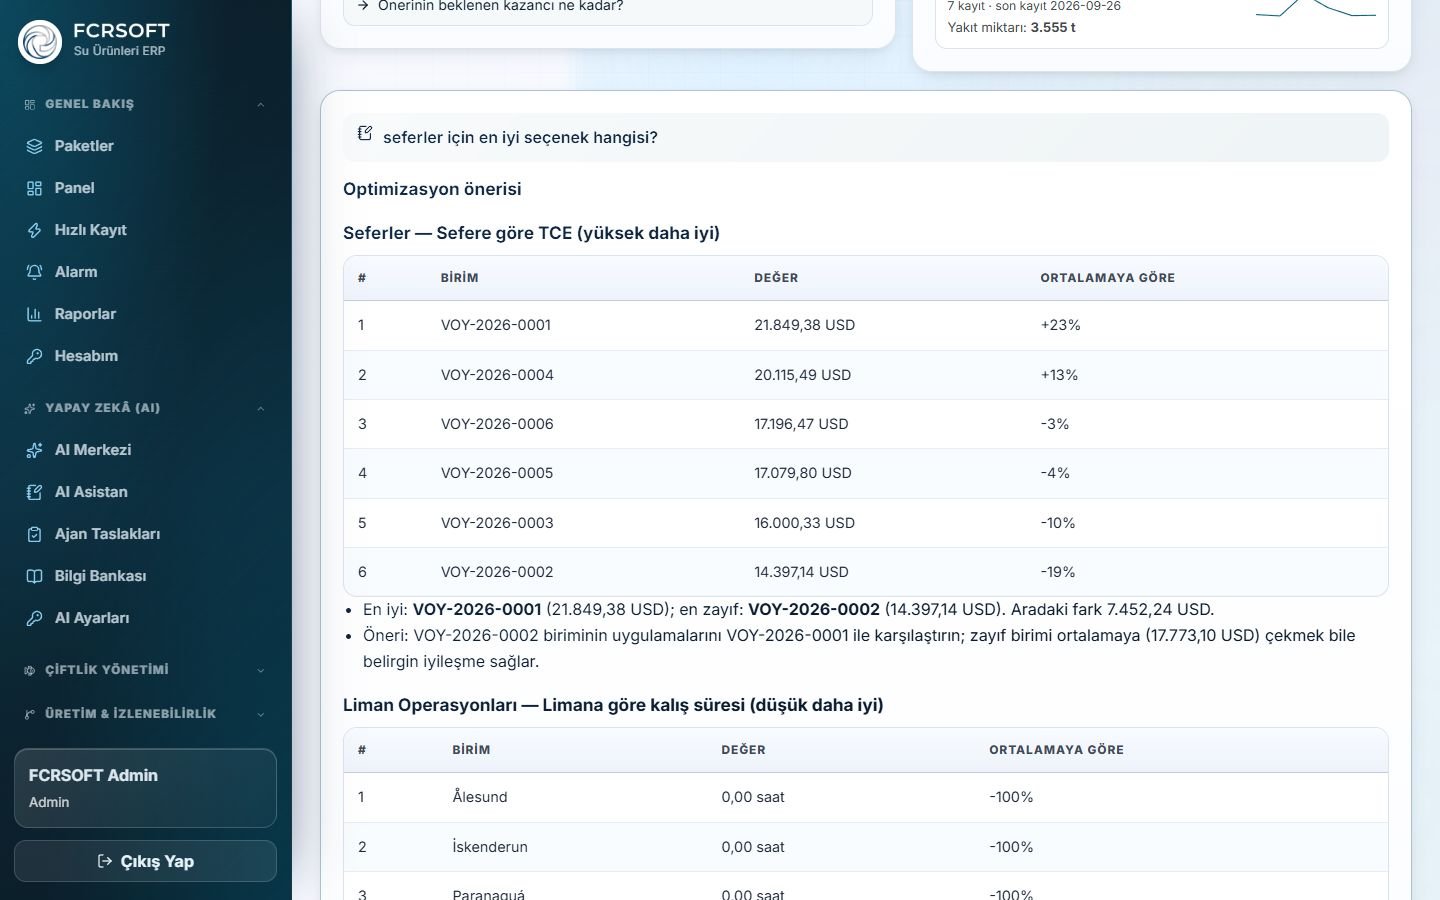
Task: Select the VOY-2026-0001 cell
Action: 496,325
